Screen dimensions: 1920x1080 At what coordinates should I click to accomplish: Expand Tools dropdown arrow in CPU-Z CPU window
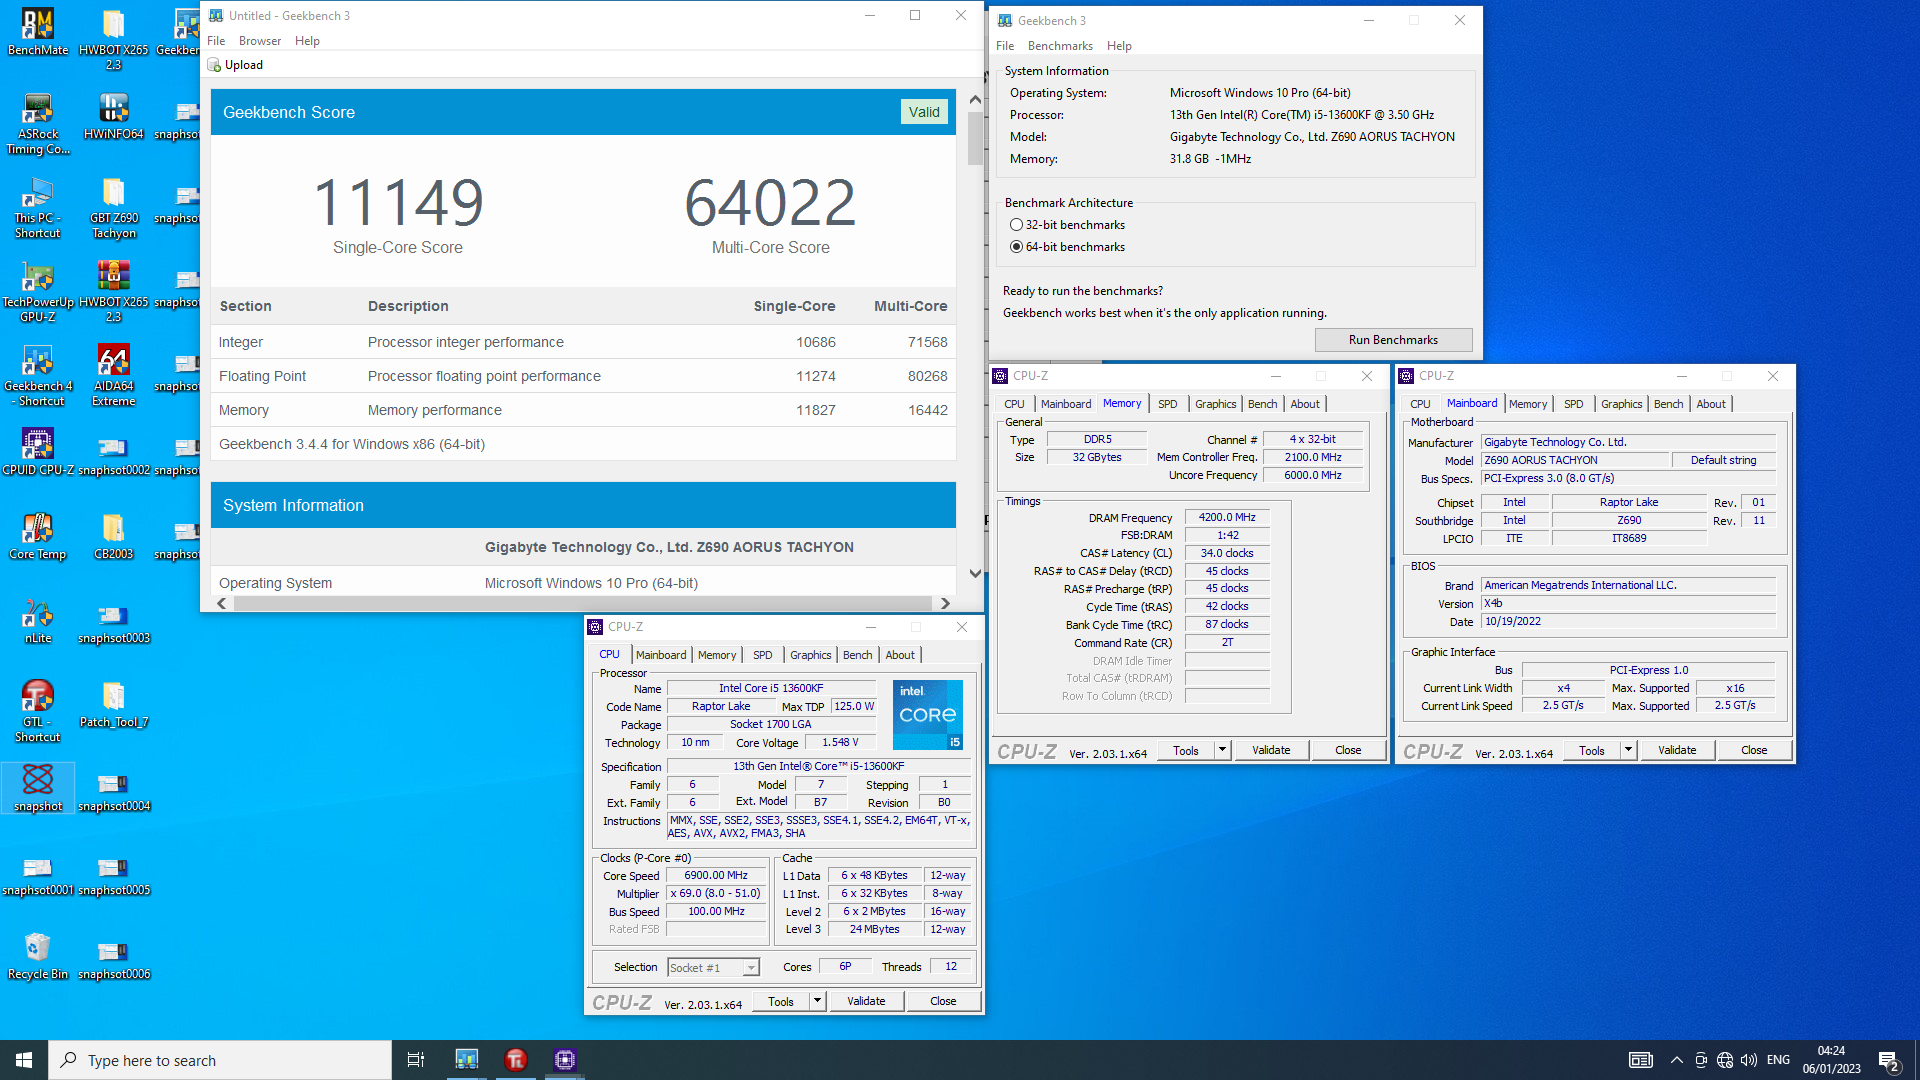click(x=817, y=1001)
